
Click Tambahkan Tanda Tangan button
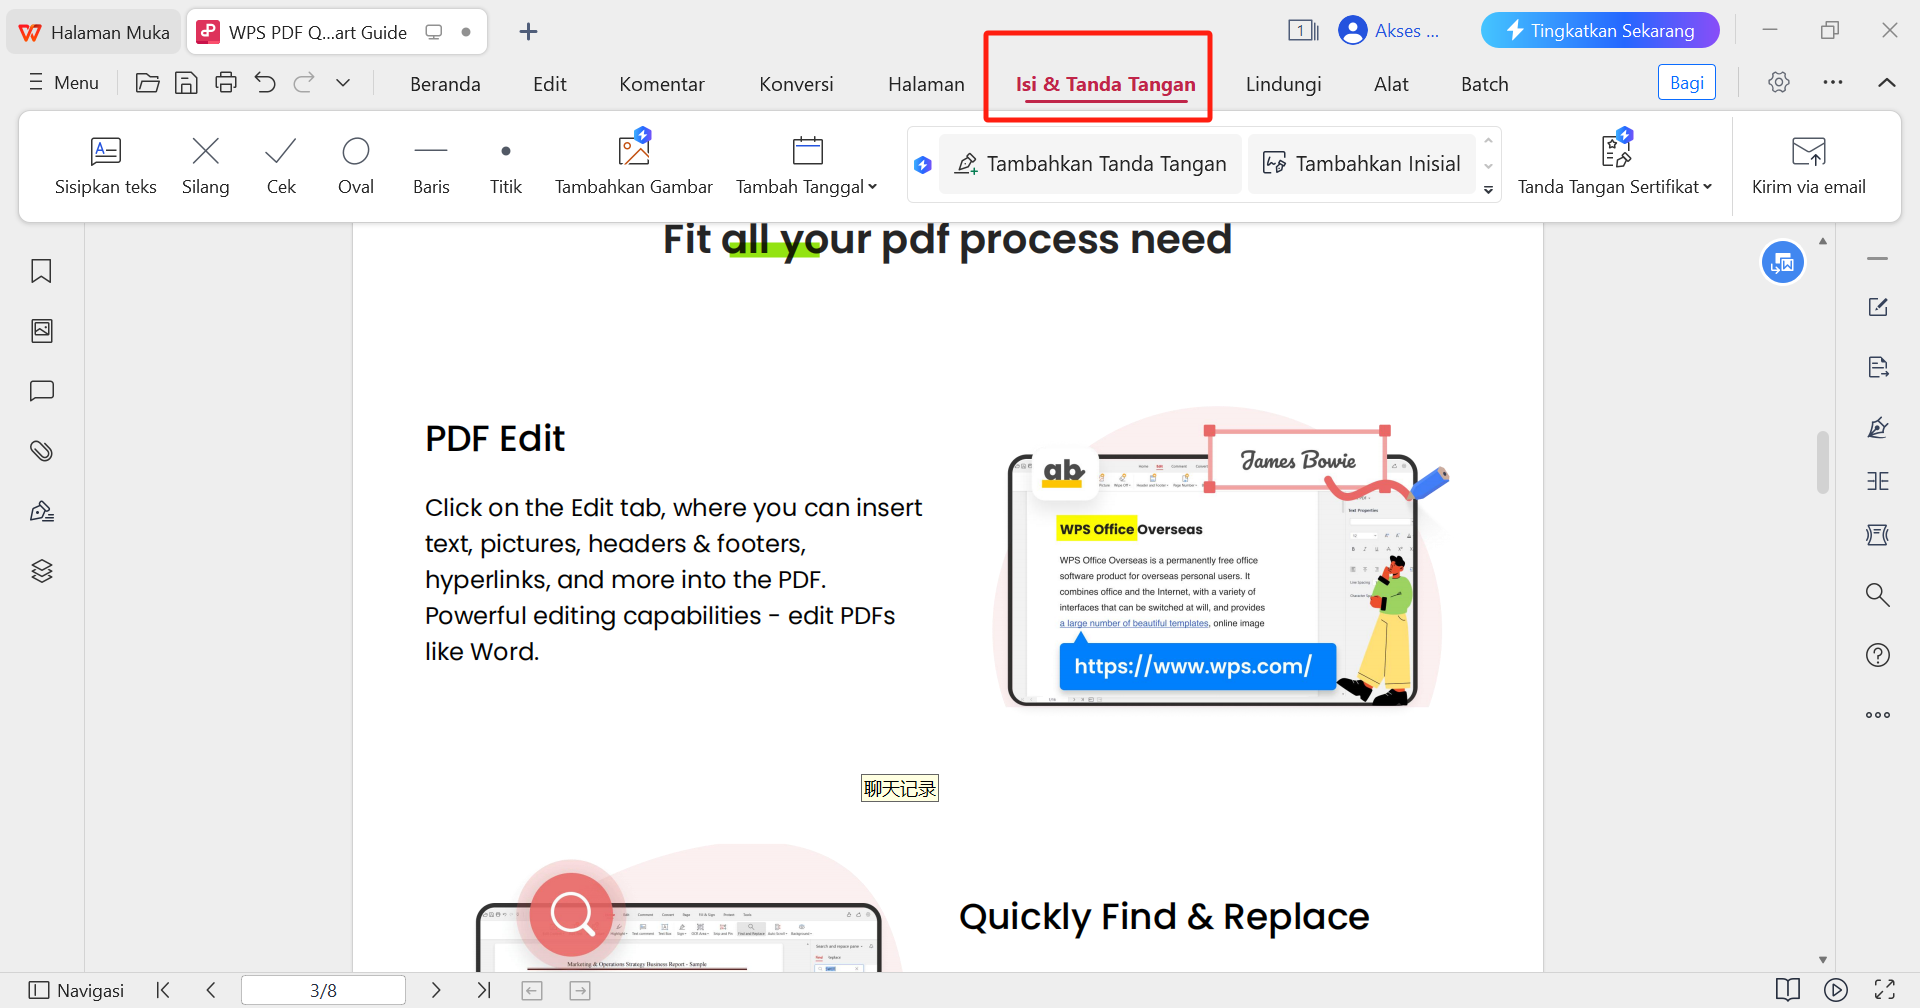click(x=1091, y=164)
